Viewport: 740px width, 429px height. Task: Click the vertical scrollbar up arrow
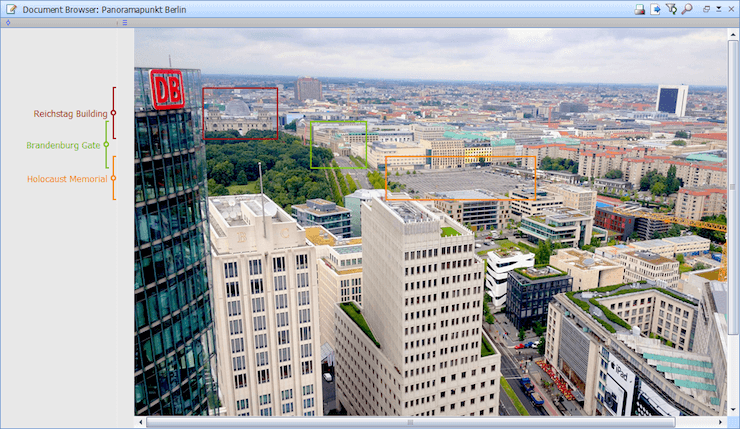[733, 34]
